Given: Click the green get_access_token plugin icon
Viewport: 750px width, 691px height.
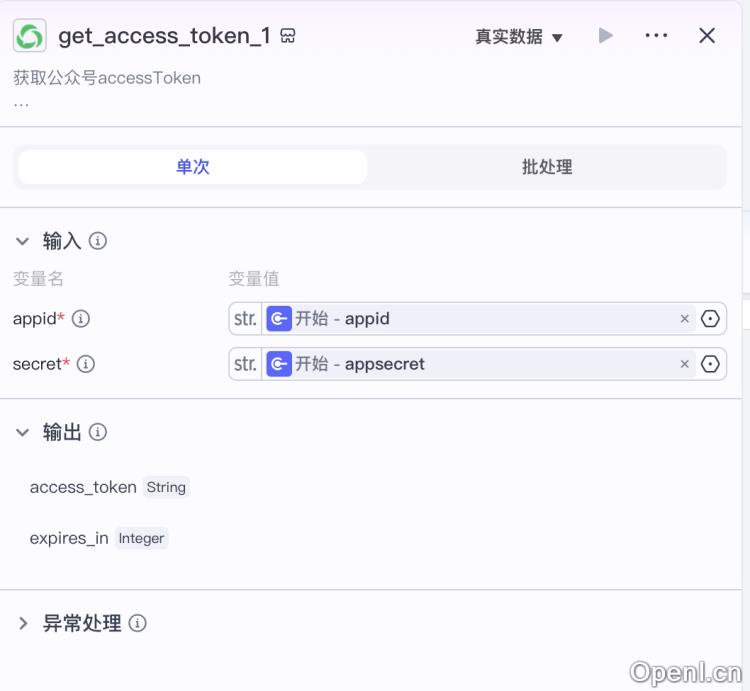Looking at the screenshot, I should pos(30,35).
